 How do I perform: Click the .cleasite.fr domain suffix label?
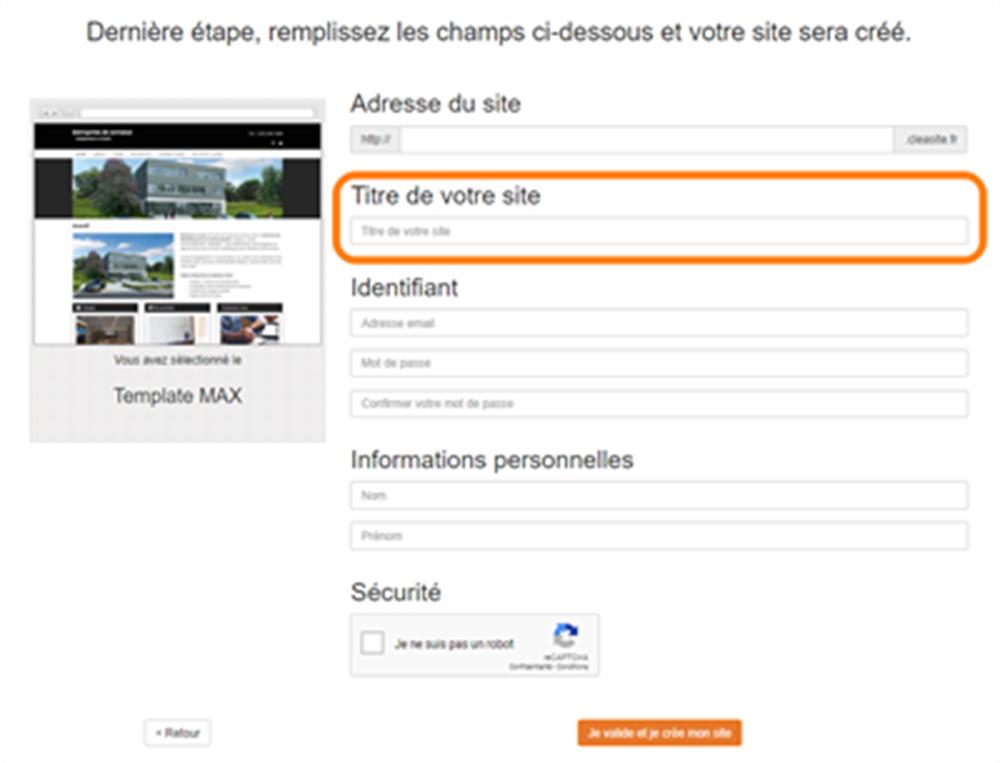click(x=930, y=139)
